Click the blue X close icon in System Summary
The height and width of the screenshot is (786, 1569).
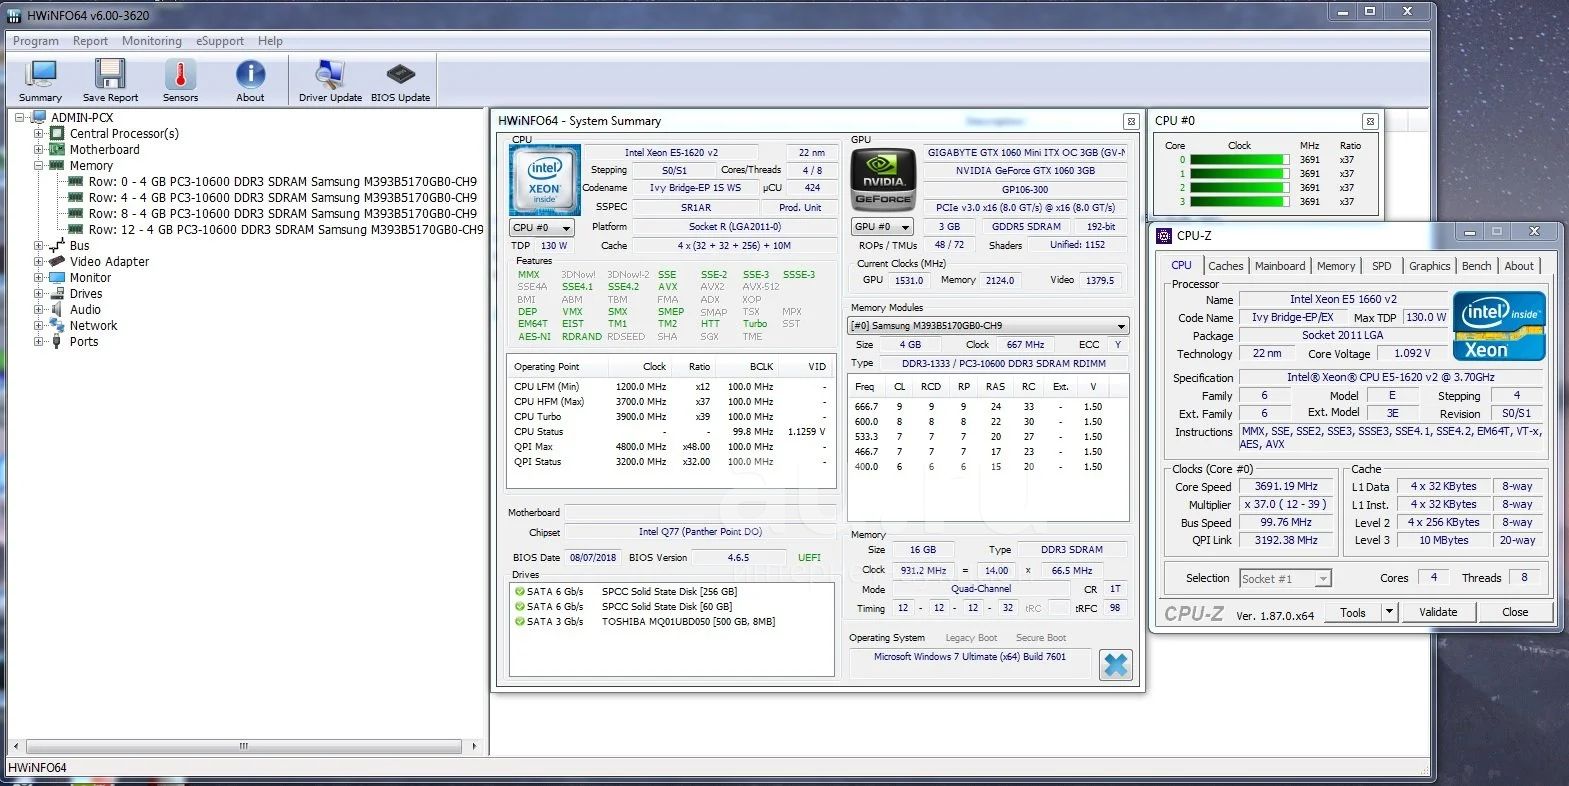(1116, 664)
